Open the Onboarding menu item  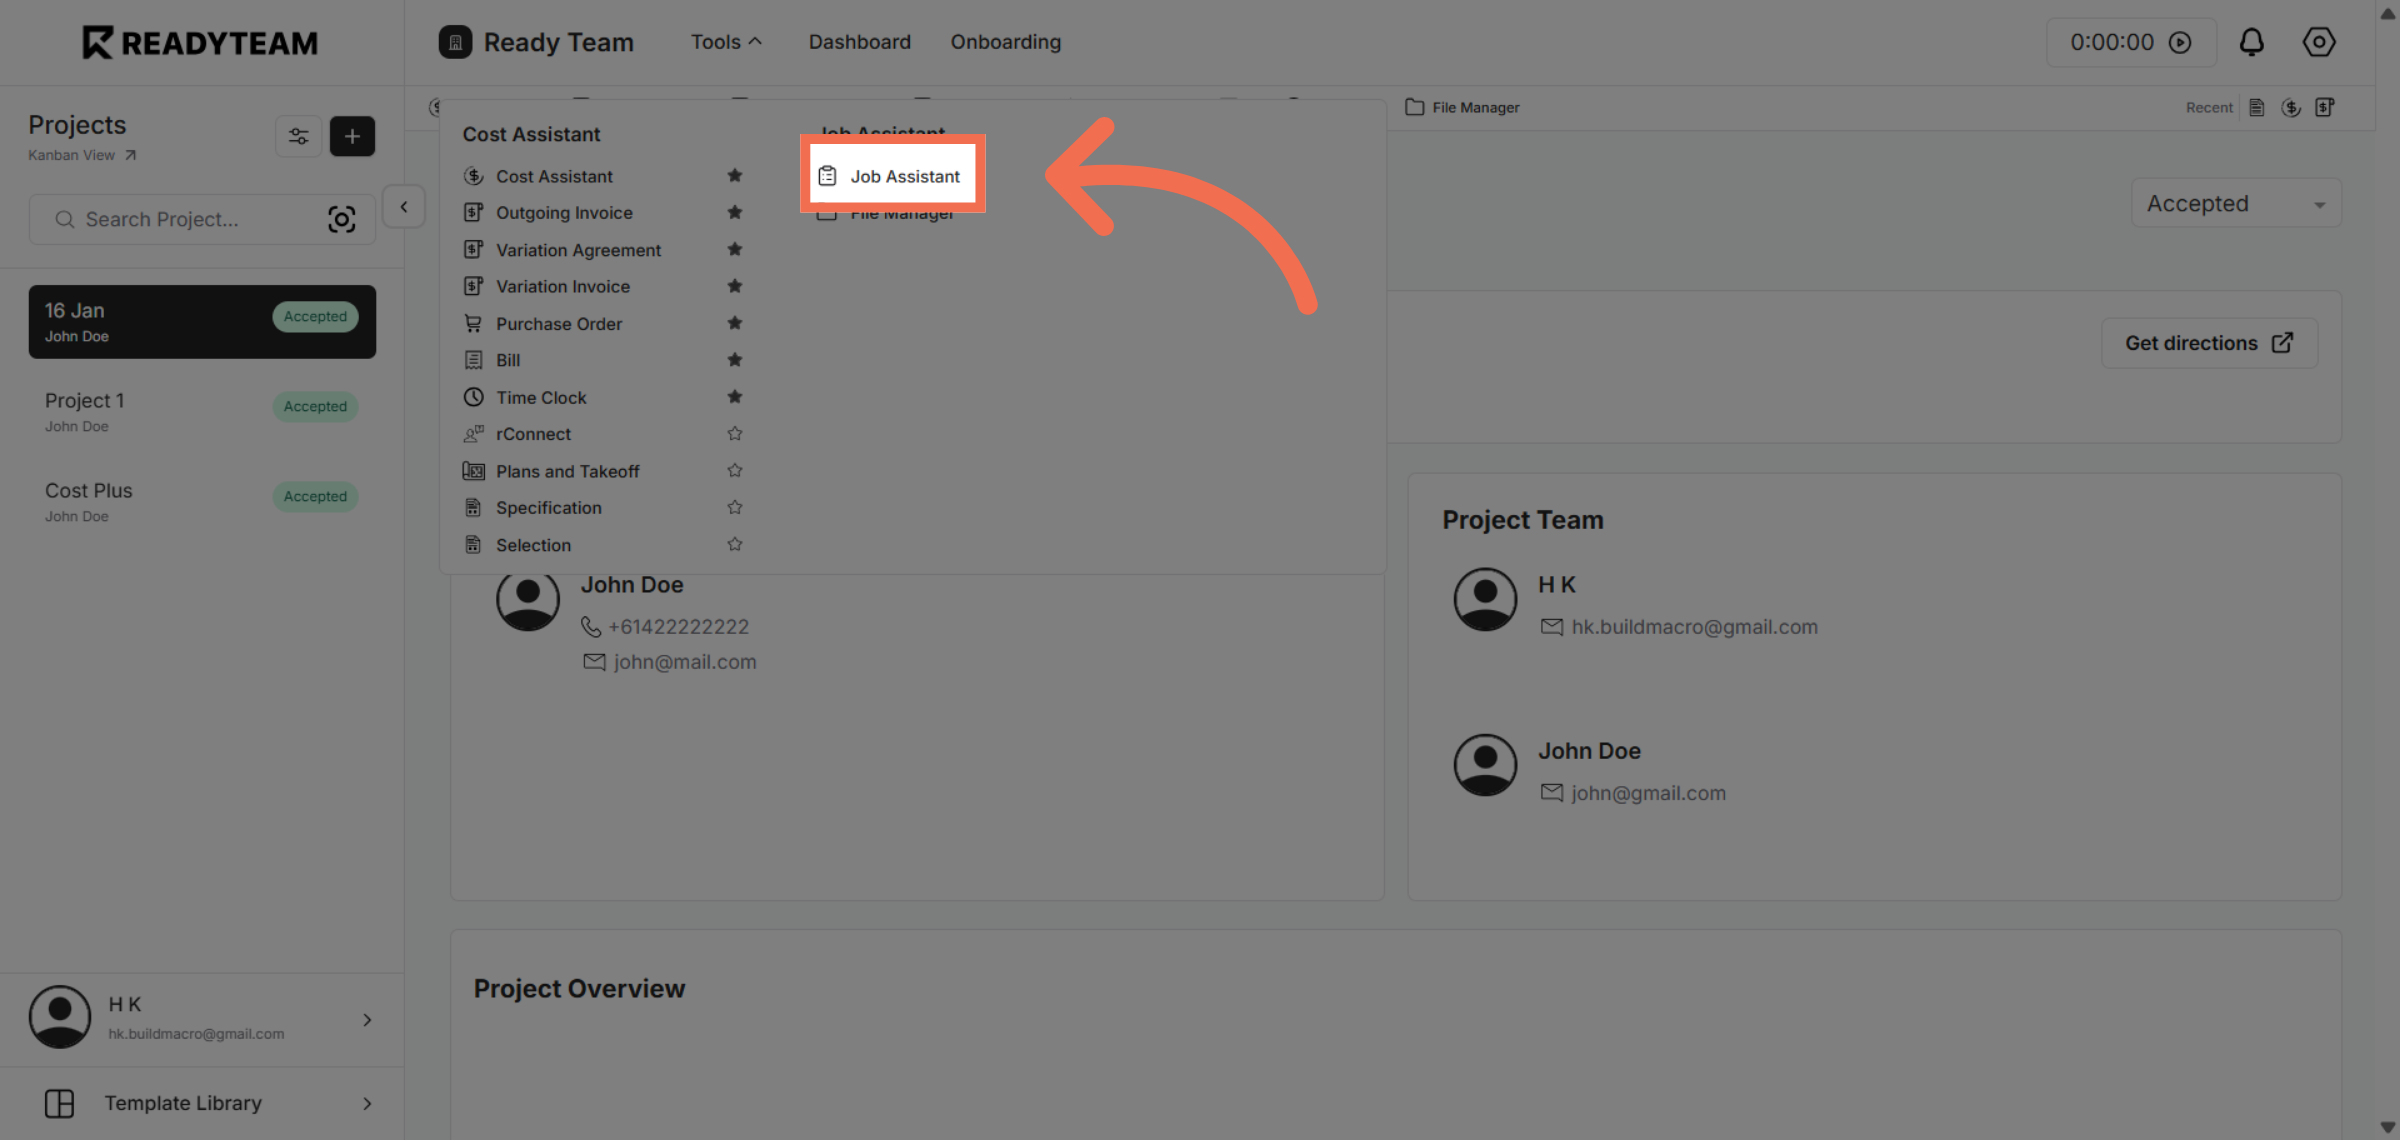point(1005,41)
